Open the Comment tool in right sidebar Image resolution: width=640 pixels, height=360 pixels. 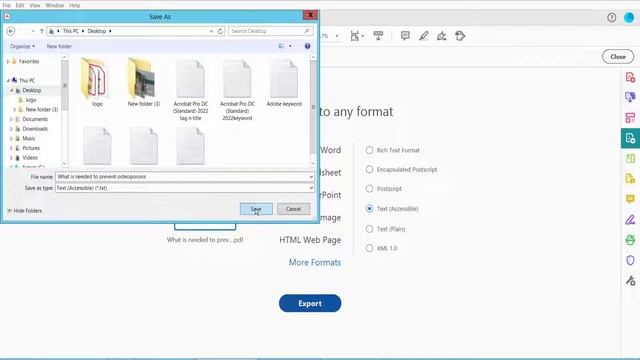click(630, 199)
